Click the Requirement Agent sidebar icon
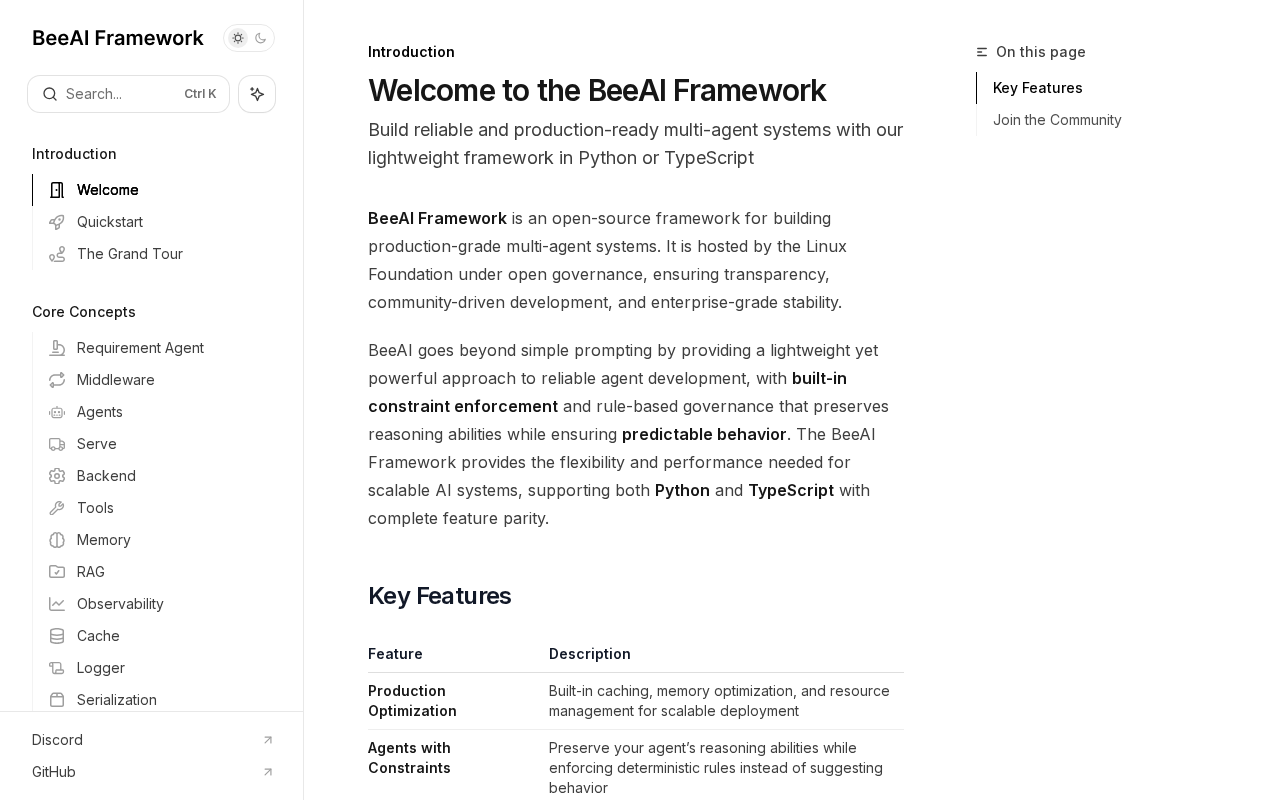The width and height of the screenshot is (1280, 800). tap(57, 348)
